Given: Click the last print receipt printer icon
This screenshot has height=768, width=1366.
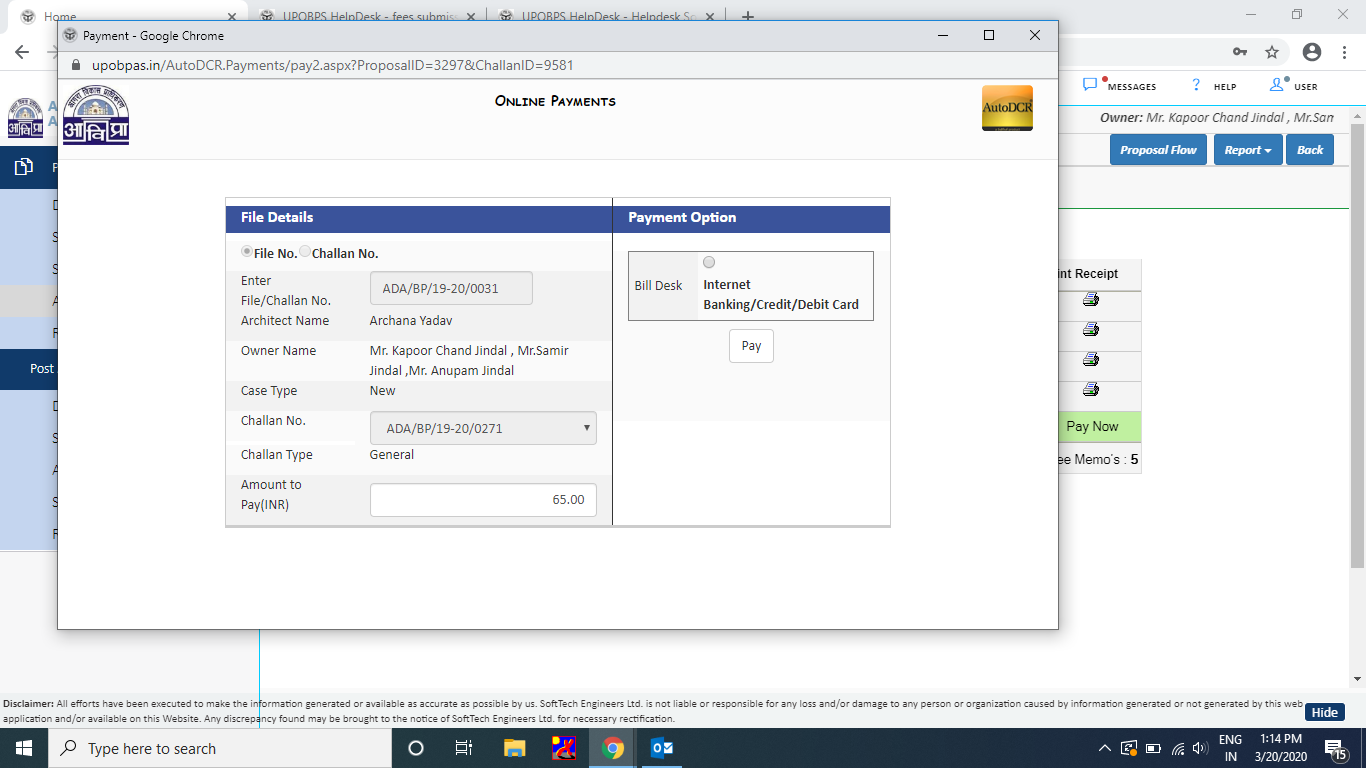Looking at the screenshot, I should 1090,389.
